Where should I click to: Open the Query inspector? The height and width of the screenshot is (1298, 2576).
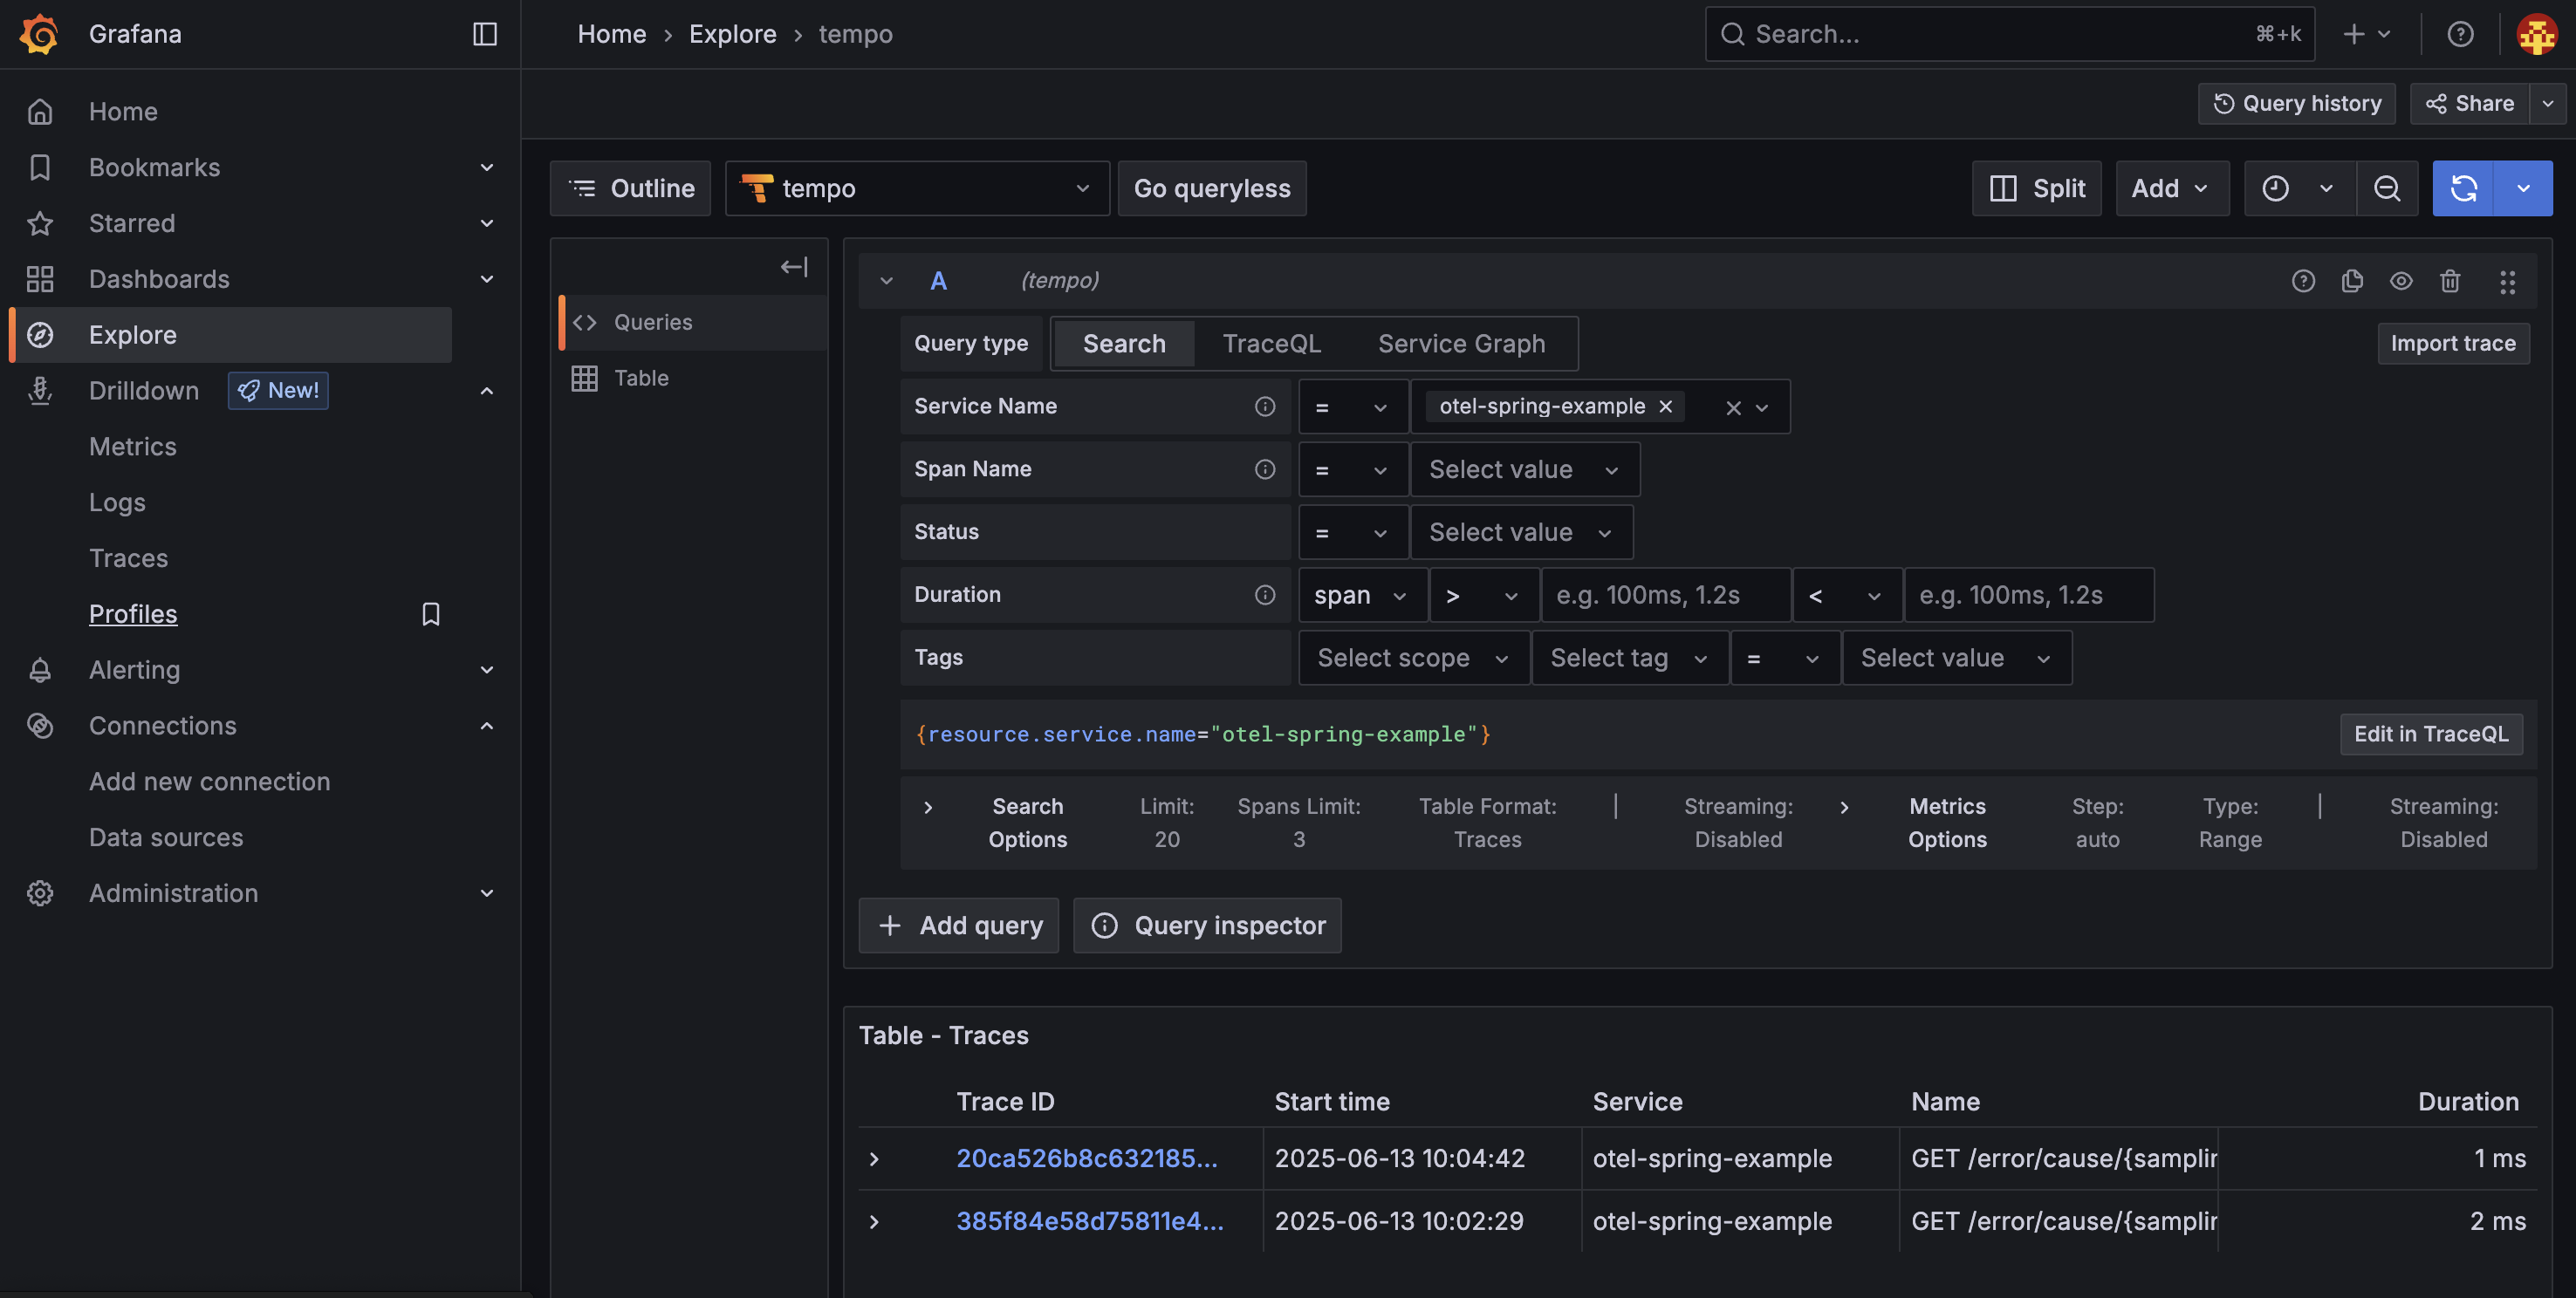pyautogui.click(x=1207, y=925)
